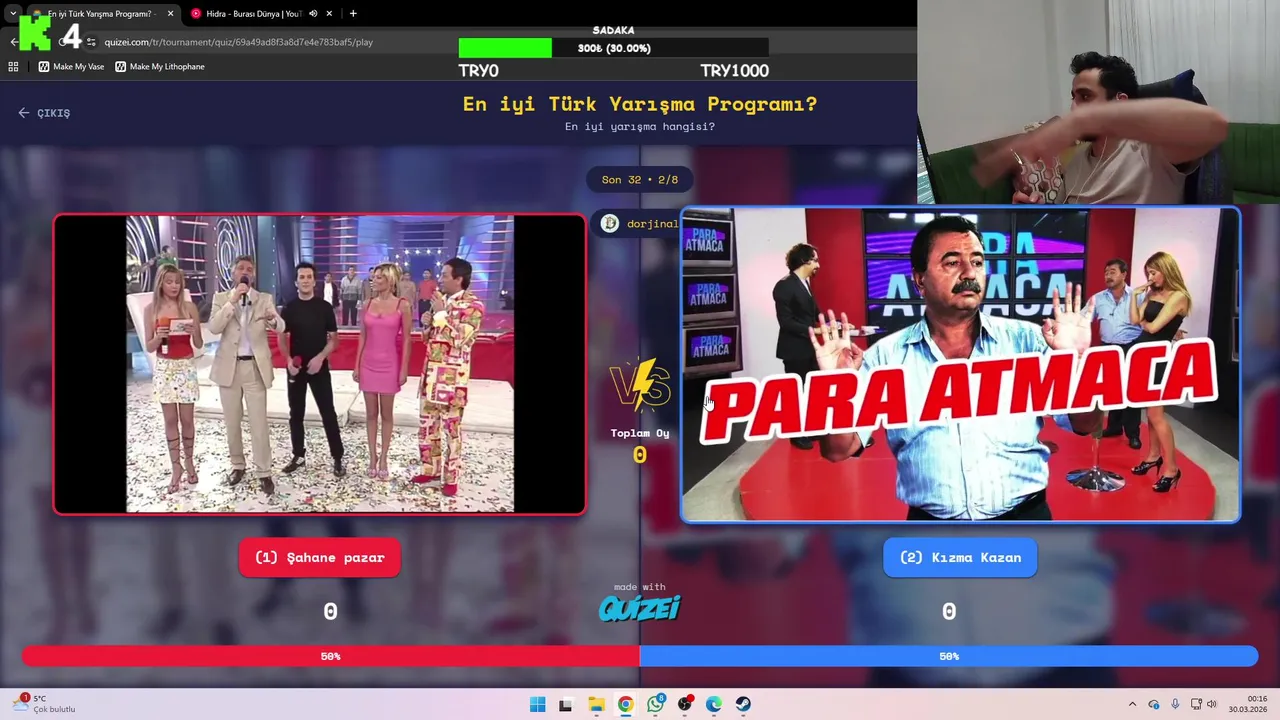Click the Son 32 • 2/8 round badge
This screenshot has width=1280, height=720.
point(640,180)
